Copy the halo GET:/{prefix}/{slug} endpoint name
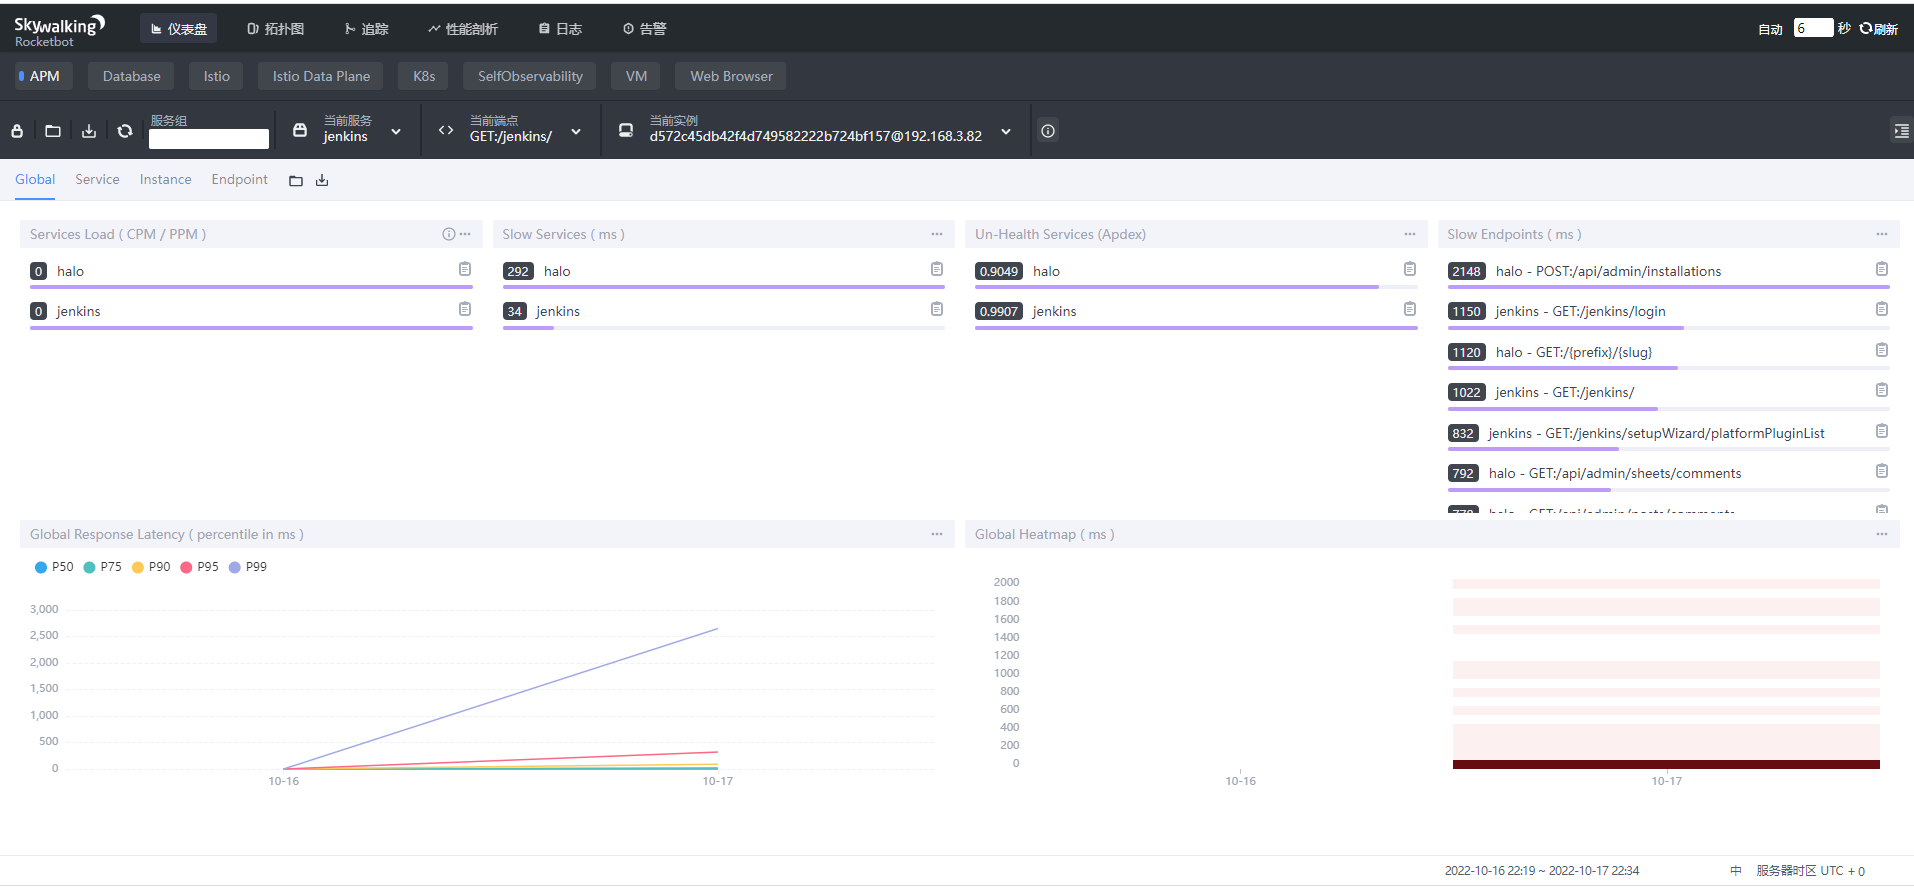1914x890 pixels. pos(1882,350)
